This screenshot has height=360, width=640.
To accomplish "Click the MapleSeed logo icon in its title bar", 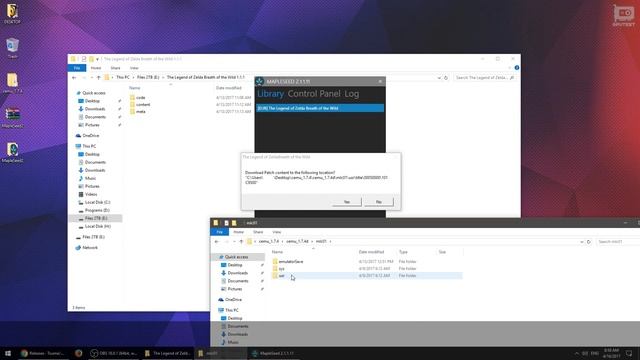I will [260, 81].
